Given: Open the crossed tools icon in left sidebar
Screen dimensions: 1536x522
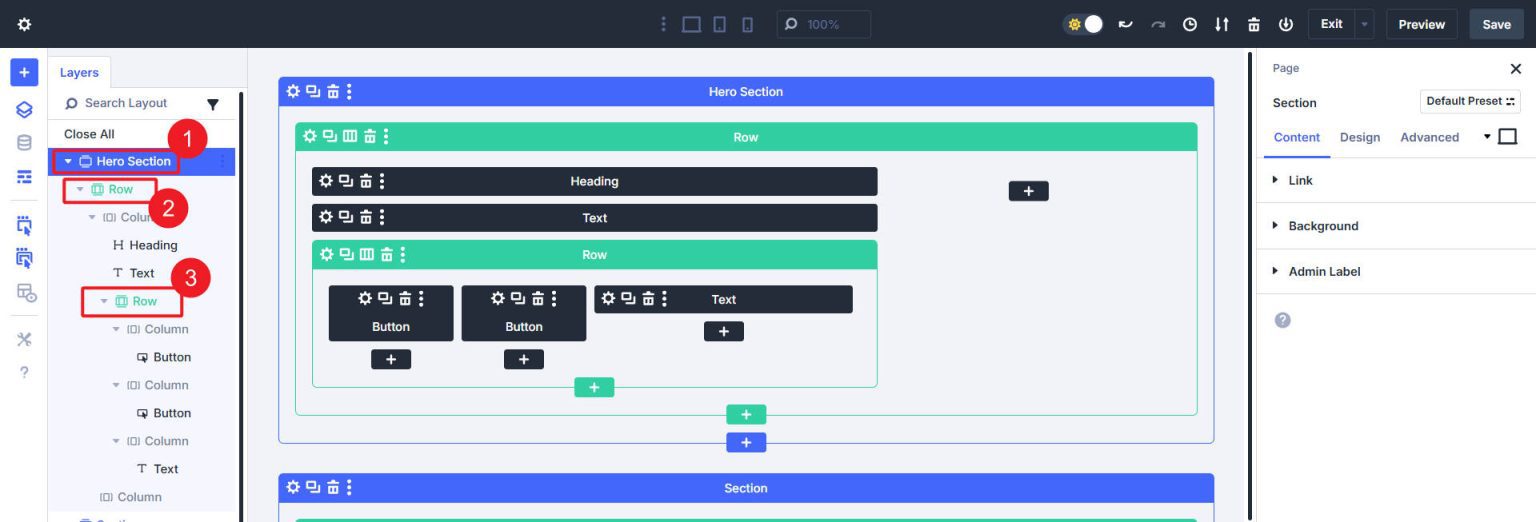Looking at the screenshot, I should coord(24,339).
